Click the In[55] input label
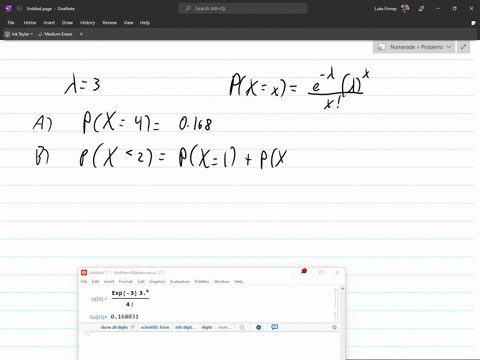Image resolution: width=480 pixels, height=360 pixels. point(99,299)
